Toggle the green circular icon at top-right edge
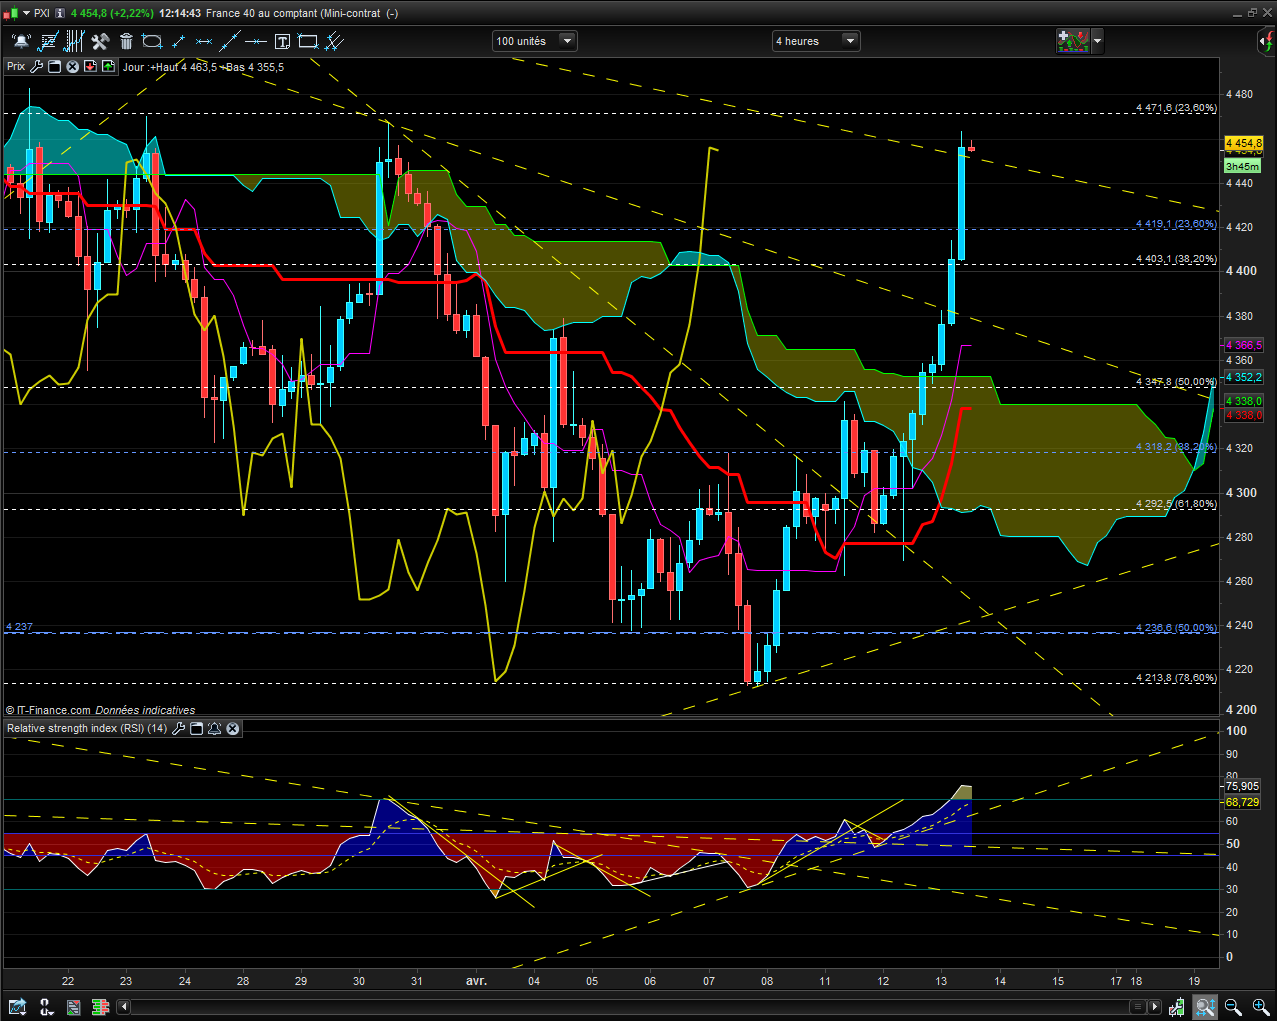 (x=1267, y=41)
